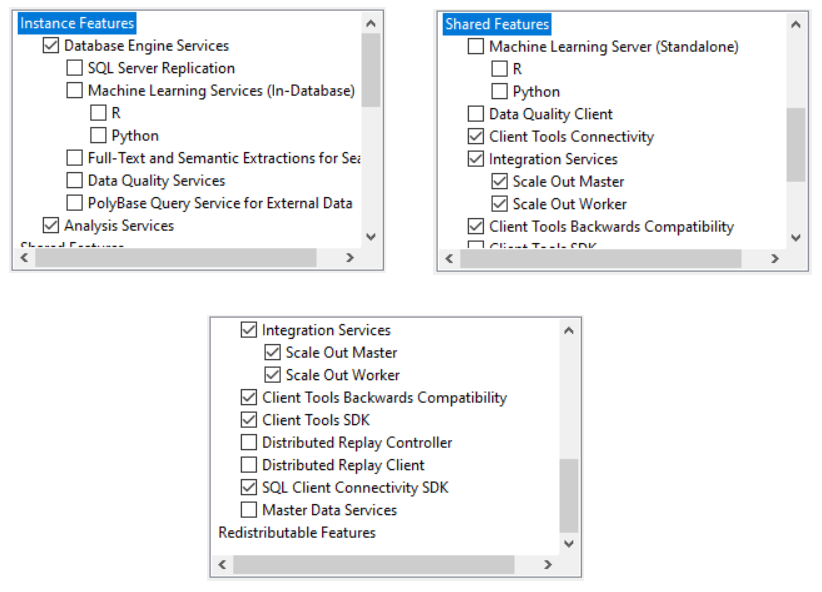
Task: Check the Distributed Replay Controller box
Action: (x=249, y=443)
